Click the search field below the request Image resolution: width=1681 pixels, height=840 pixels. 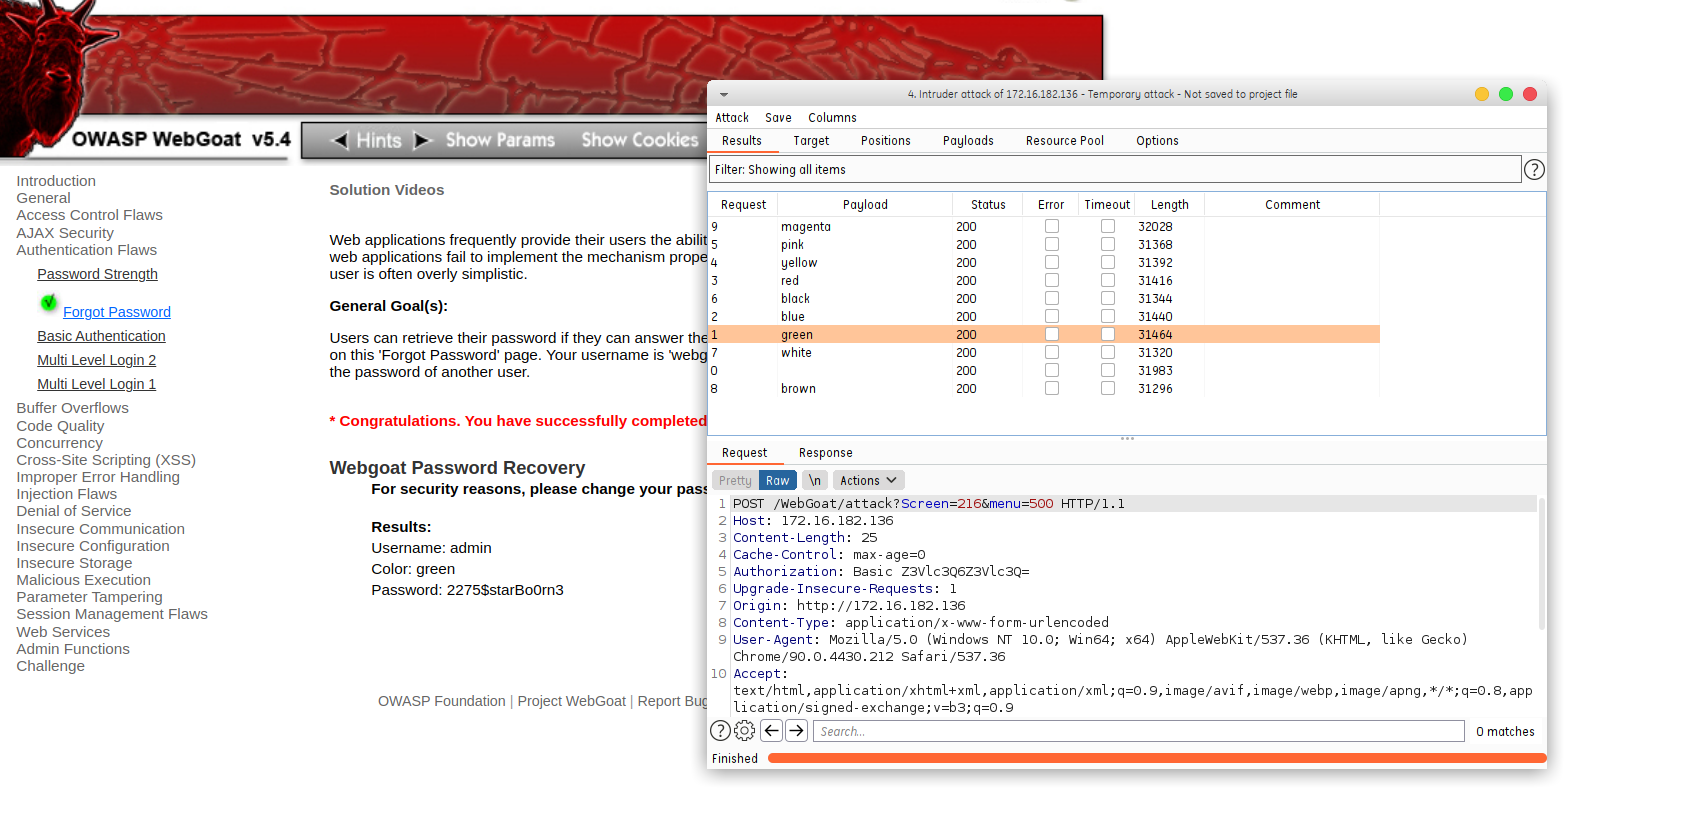[1138, 731]
